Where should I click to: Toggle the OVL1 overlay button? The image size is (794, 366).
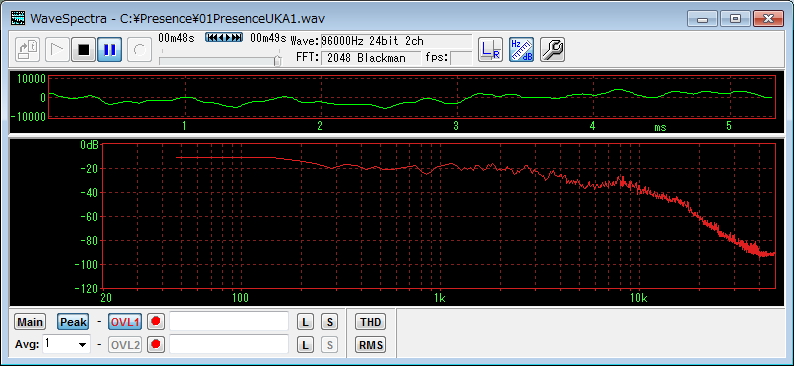[125, 321]
